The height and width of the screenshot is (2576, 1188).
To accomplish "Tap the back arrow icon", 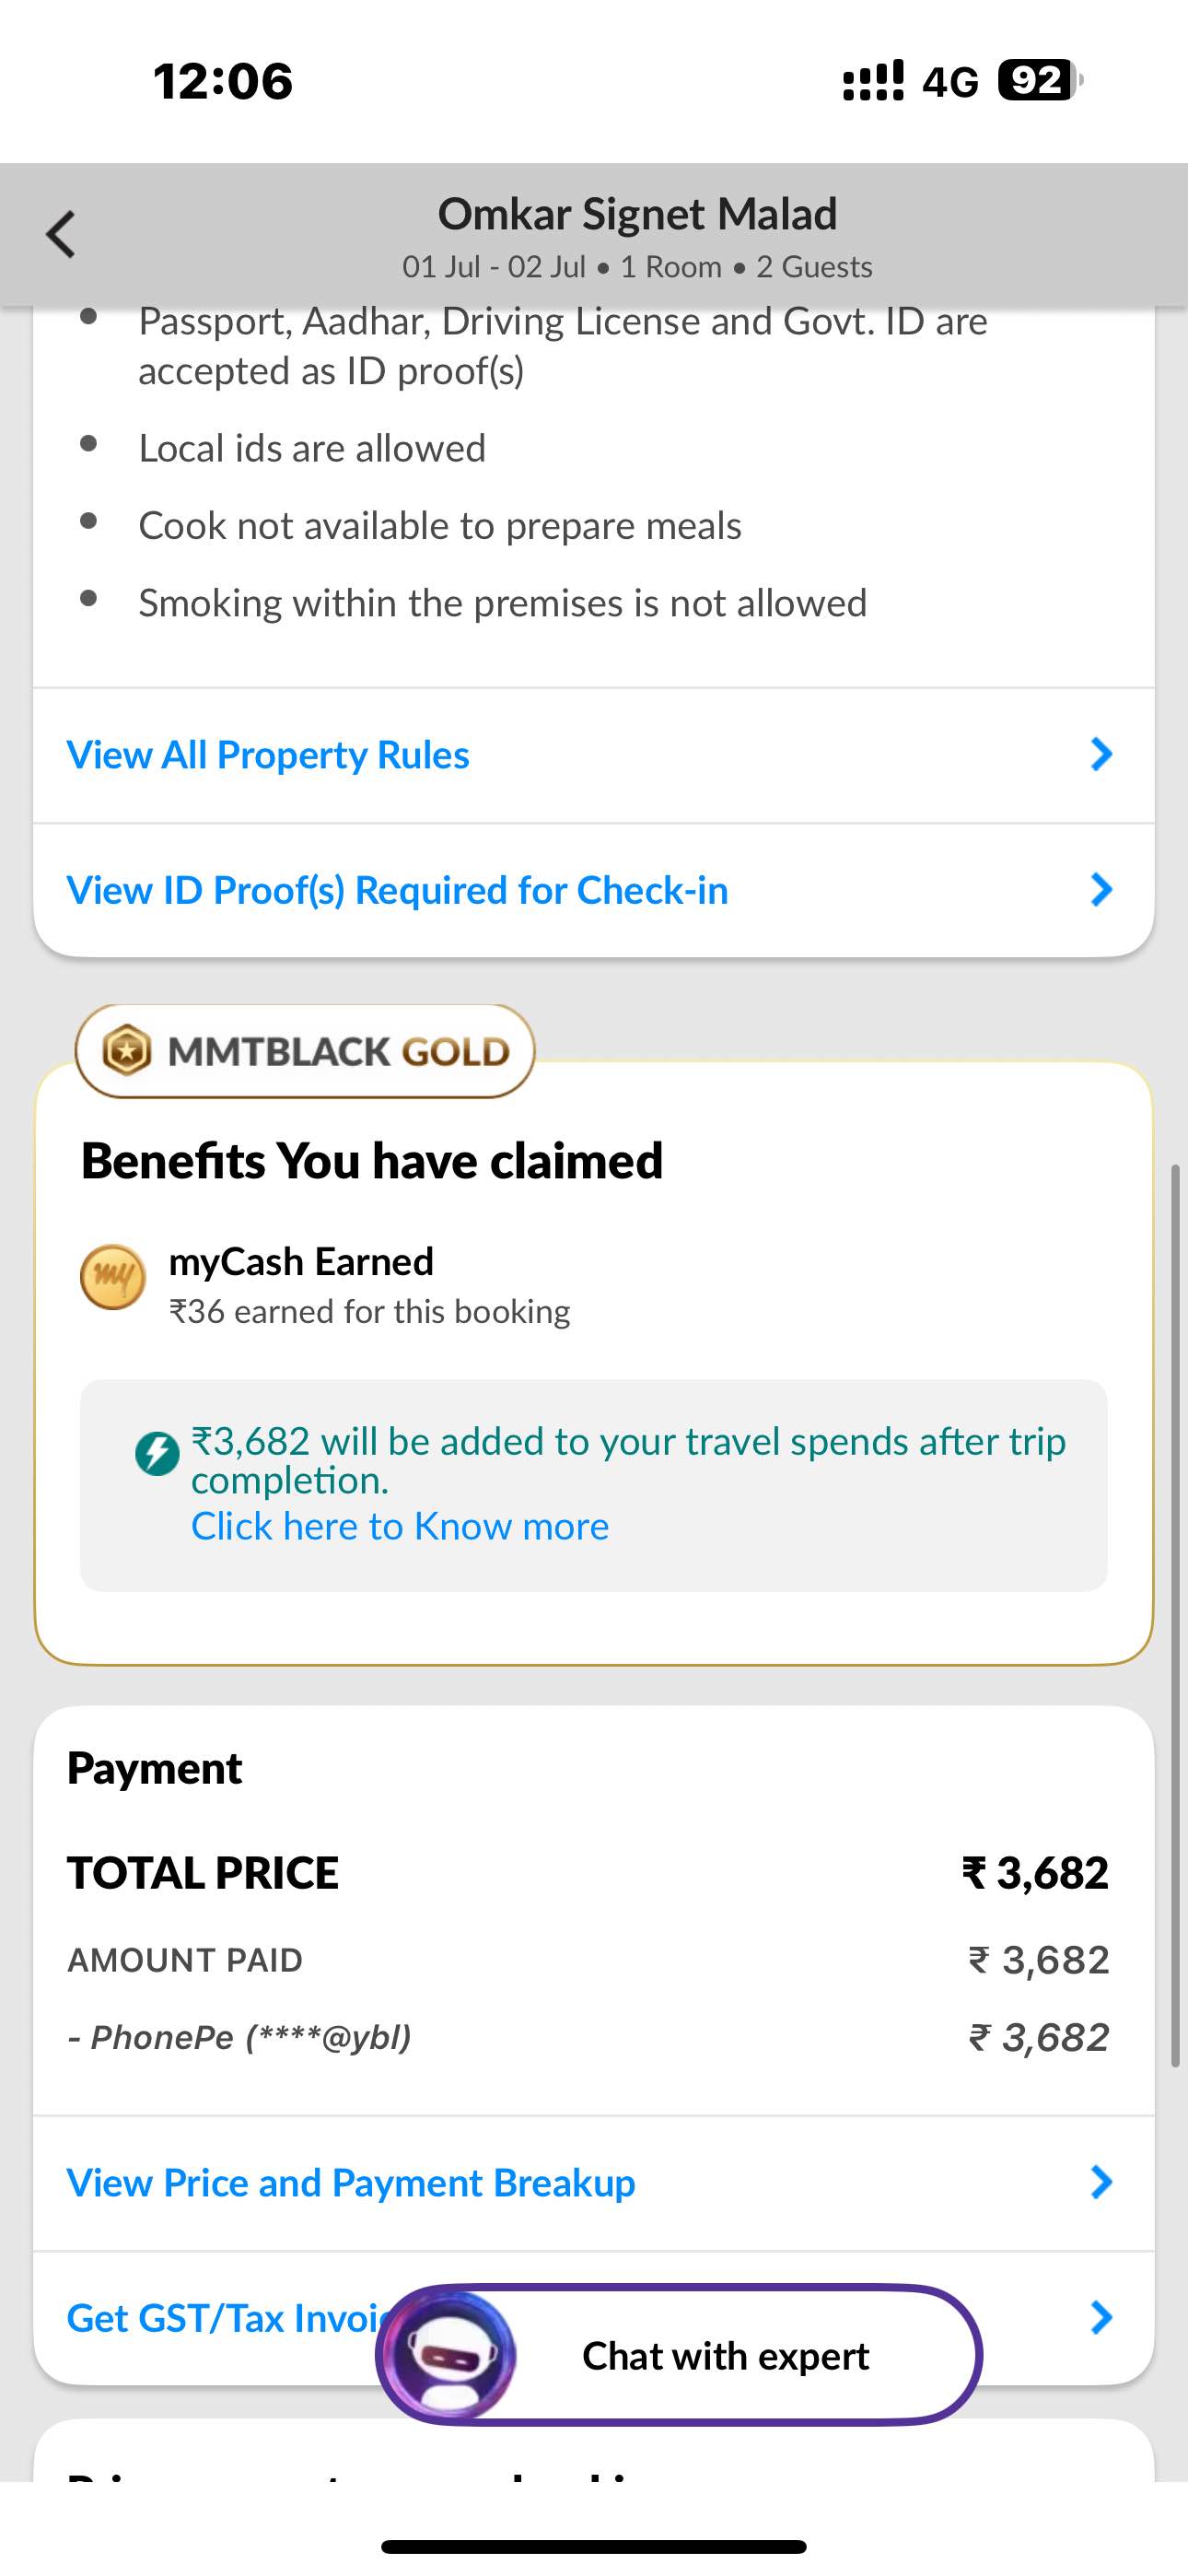I will 61,235.
